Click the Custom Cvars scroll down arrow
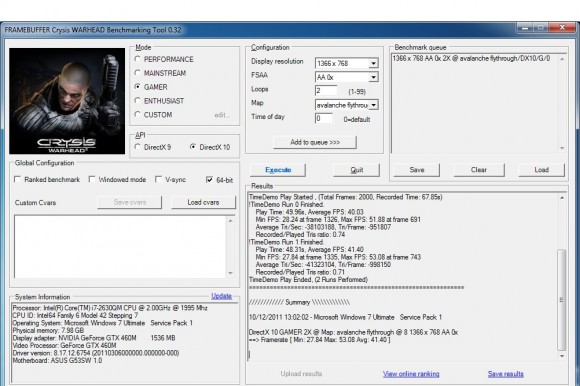Screen dimensions: 580x386 [230, 273]
